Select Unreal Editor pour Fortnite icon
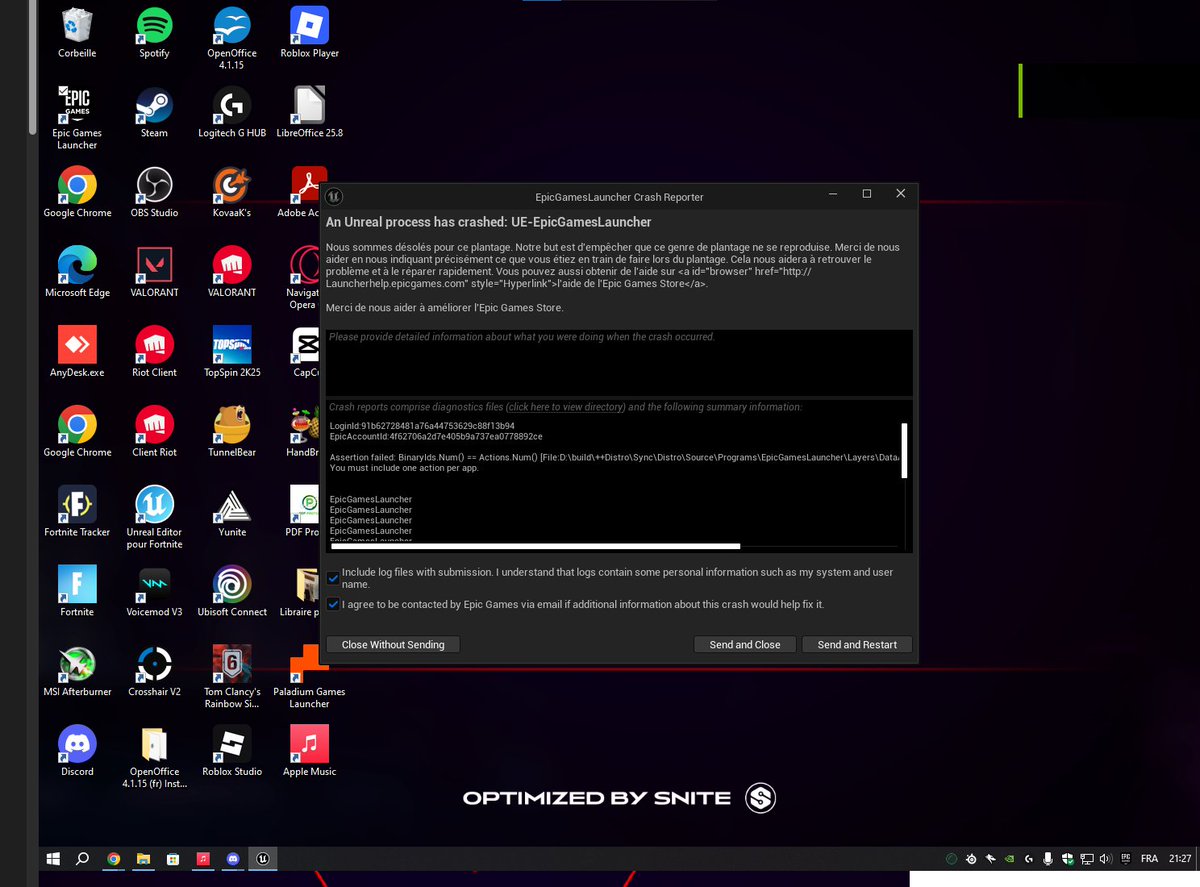Image resolution: width=1200 pixels, height=887 pixels. [x=154, y=518]
